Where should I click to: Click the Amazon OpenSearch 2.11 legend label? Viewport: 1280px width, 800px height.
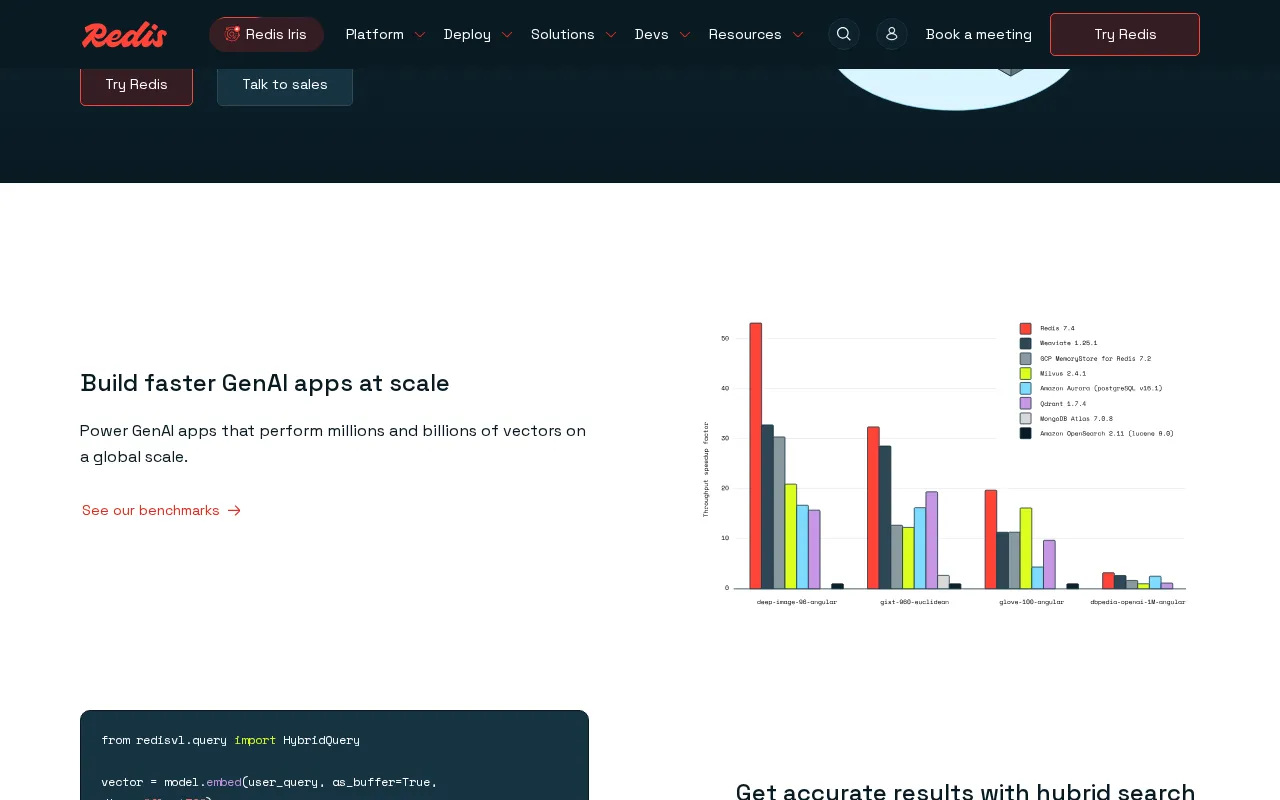coord(1107,433)
